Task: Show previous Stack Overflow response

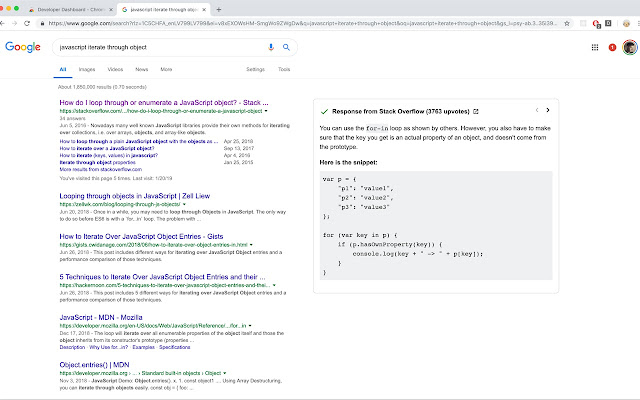Action: point(537,110)
